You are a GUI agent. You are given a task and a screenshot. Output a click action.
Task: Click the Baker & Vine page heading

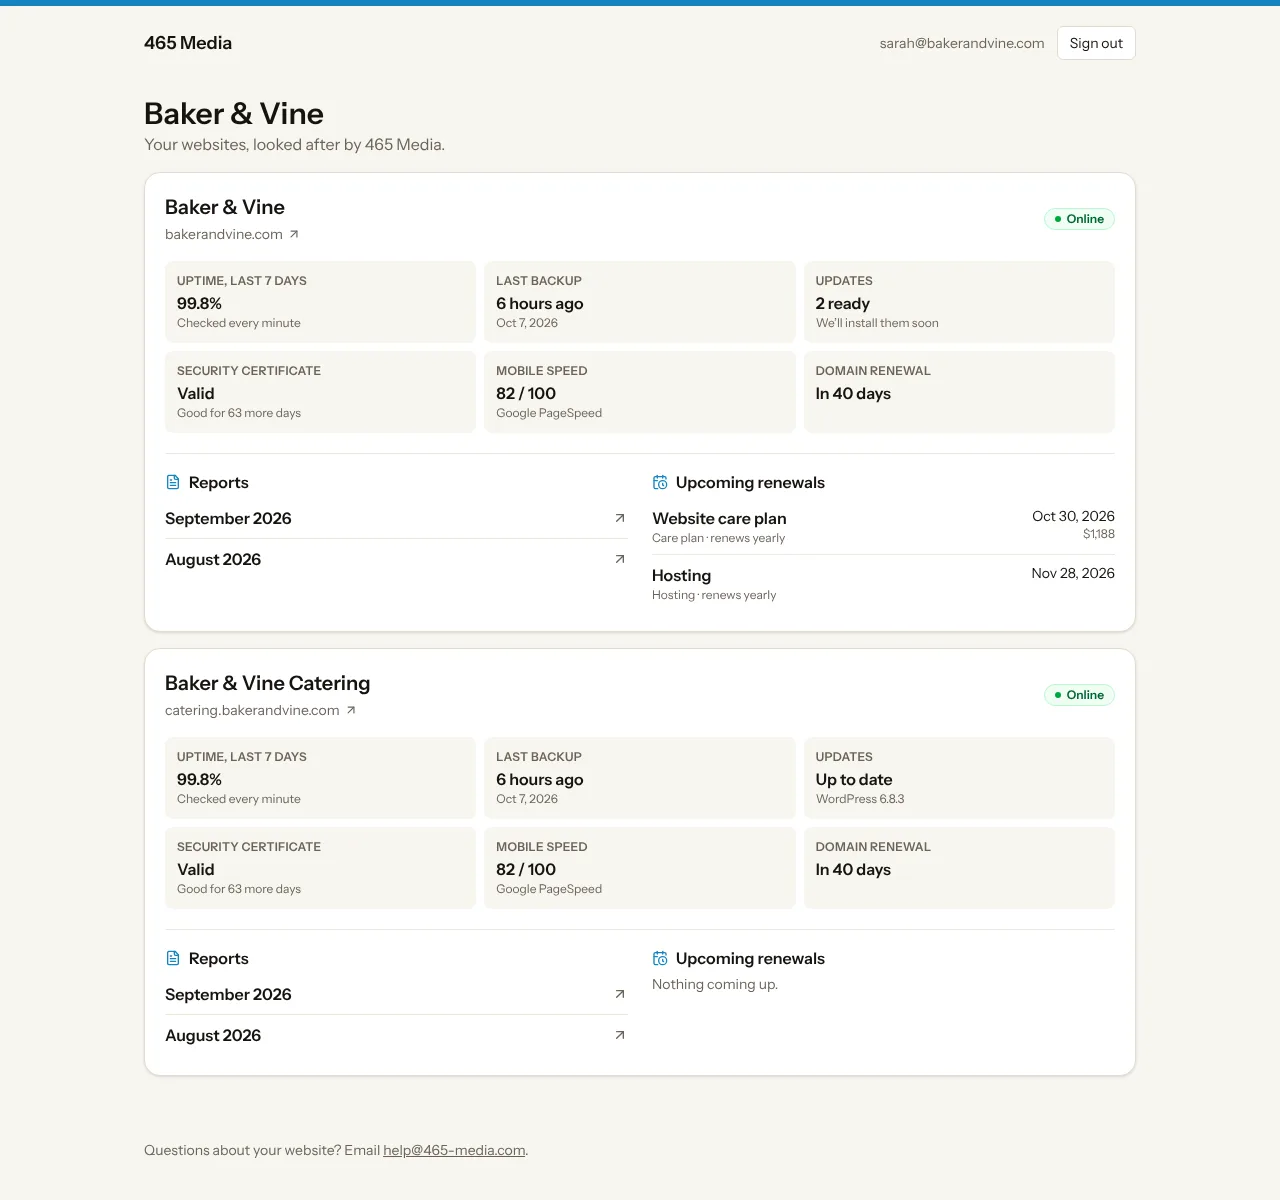pos(234,113)
